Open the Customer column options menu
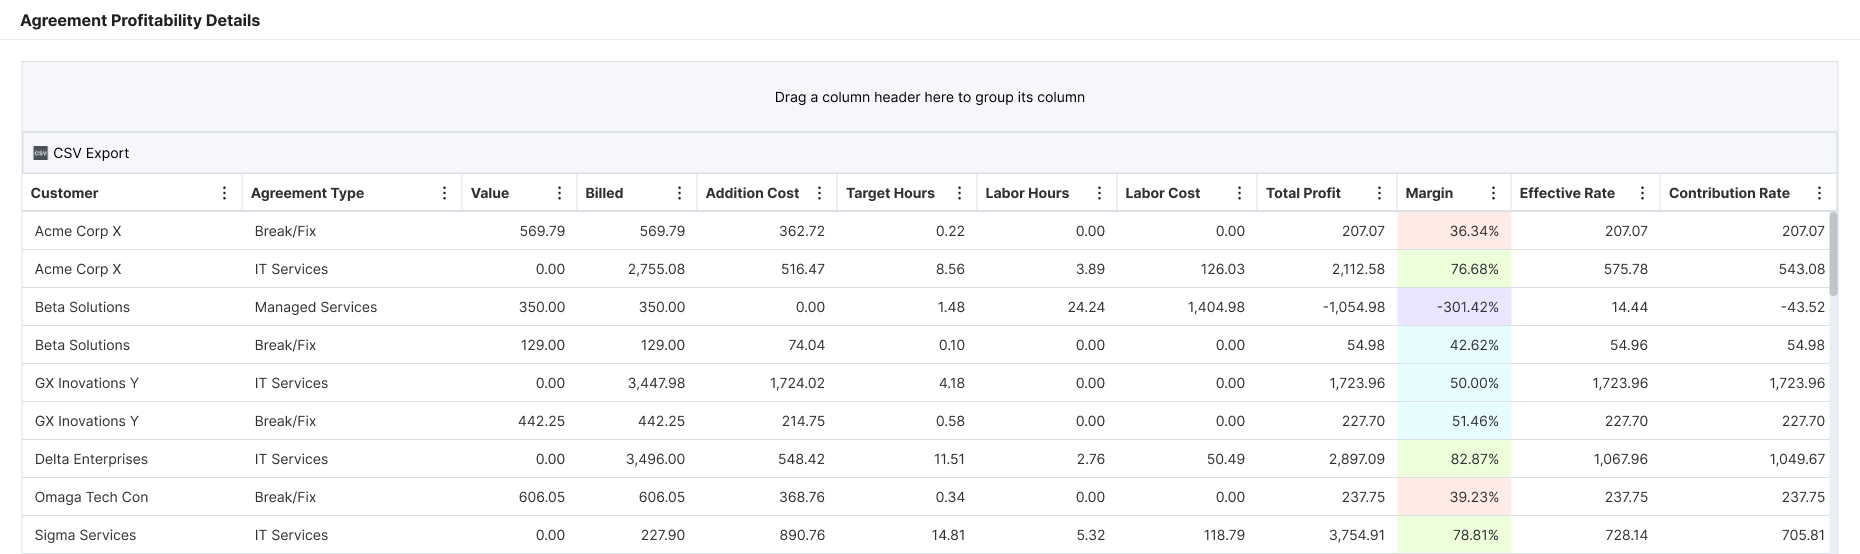The image size is (1860, 554). (224, 193)
